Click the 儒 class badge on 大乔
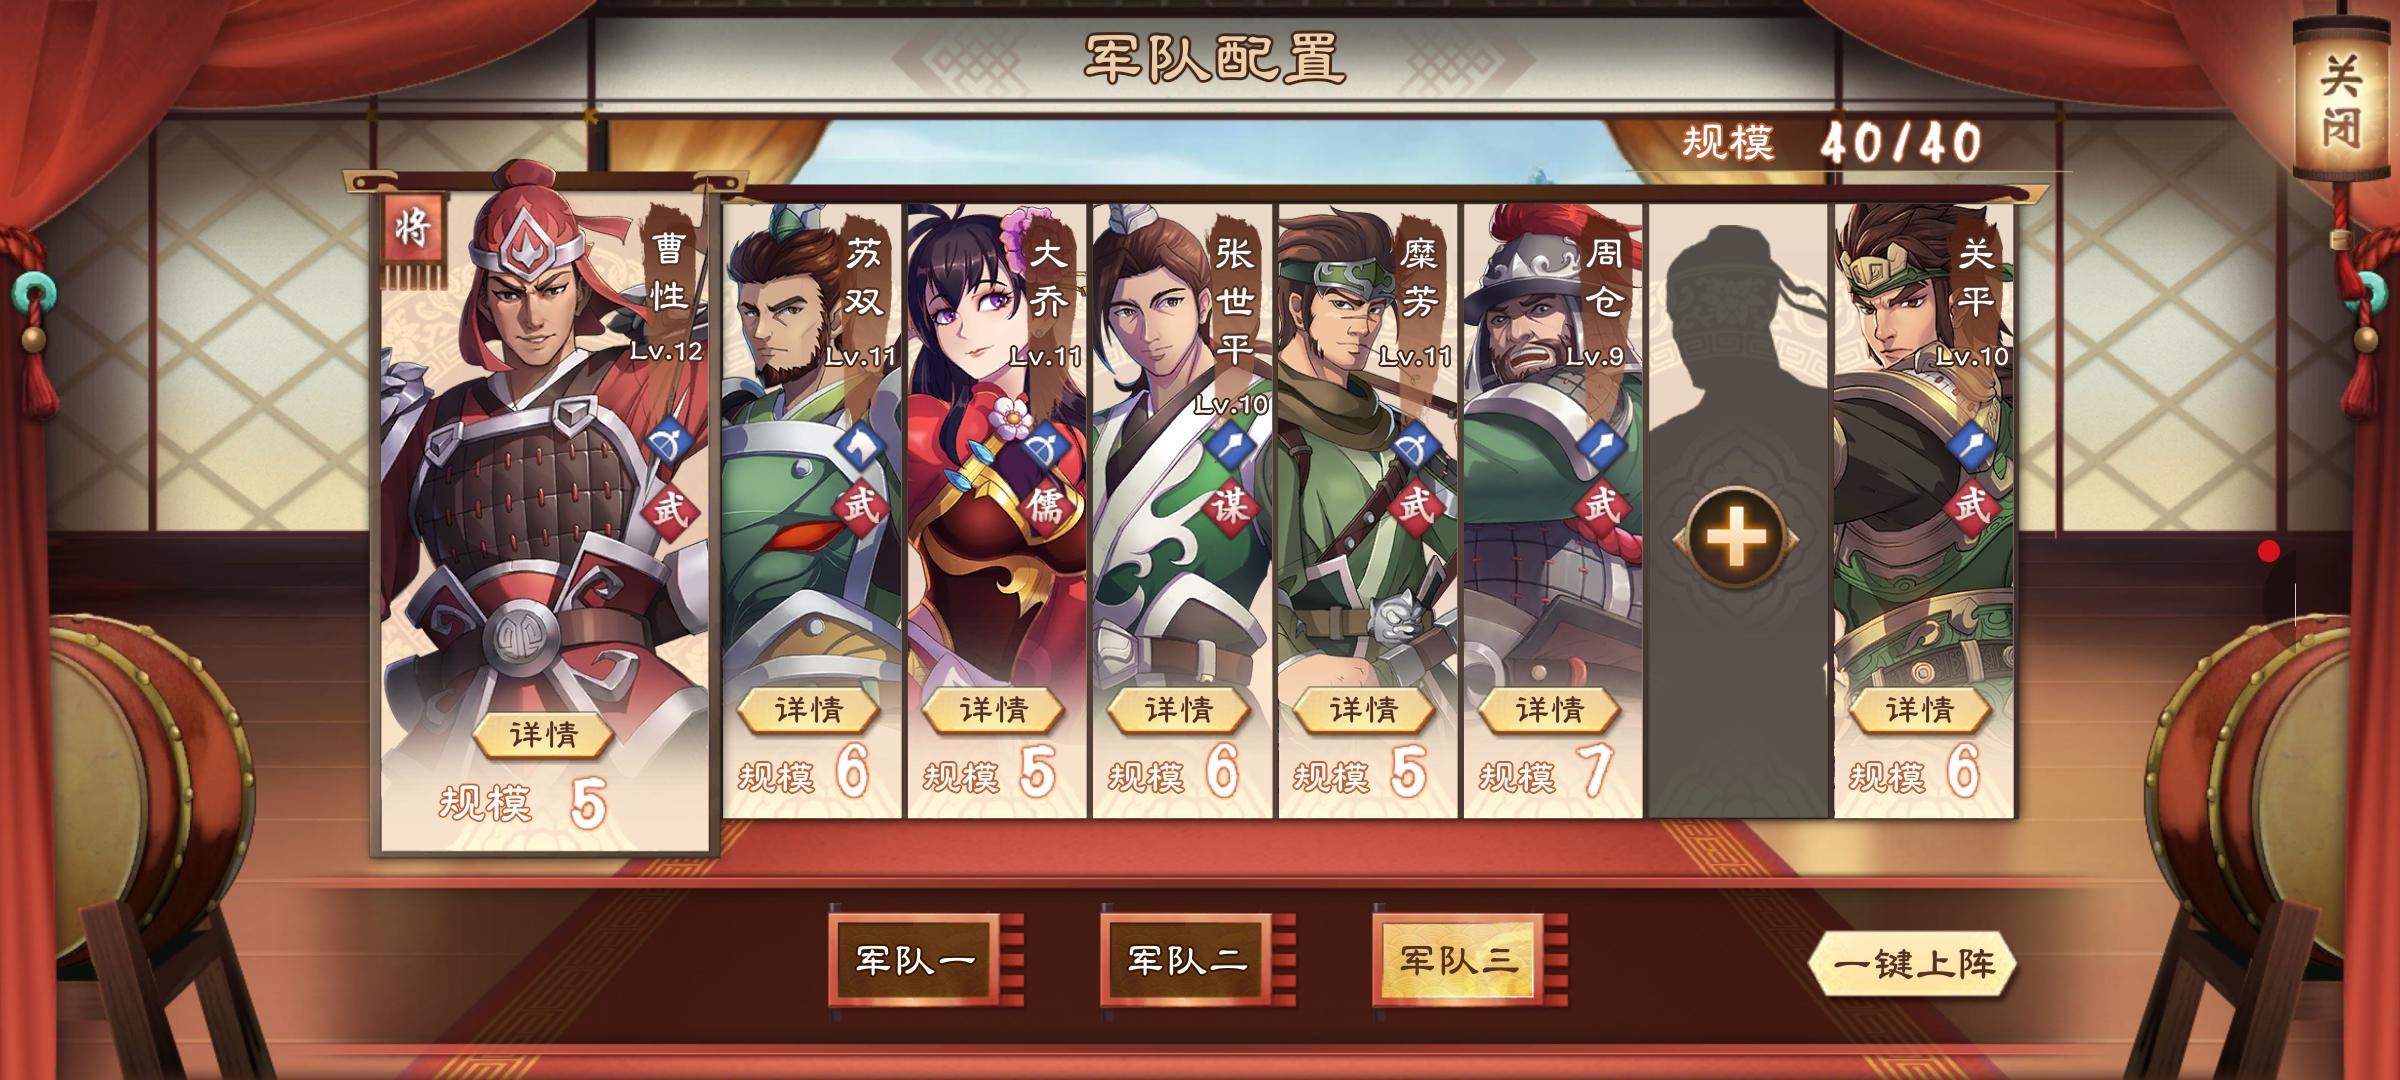This screenshot has width=2400, height=1080. (1045, 505)
